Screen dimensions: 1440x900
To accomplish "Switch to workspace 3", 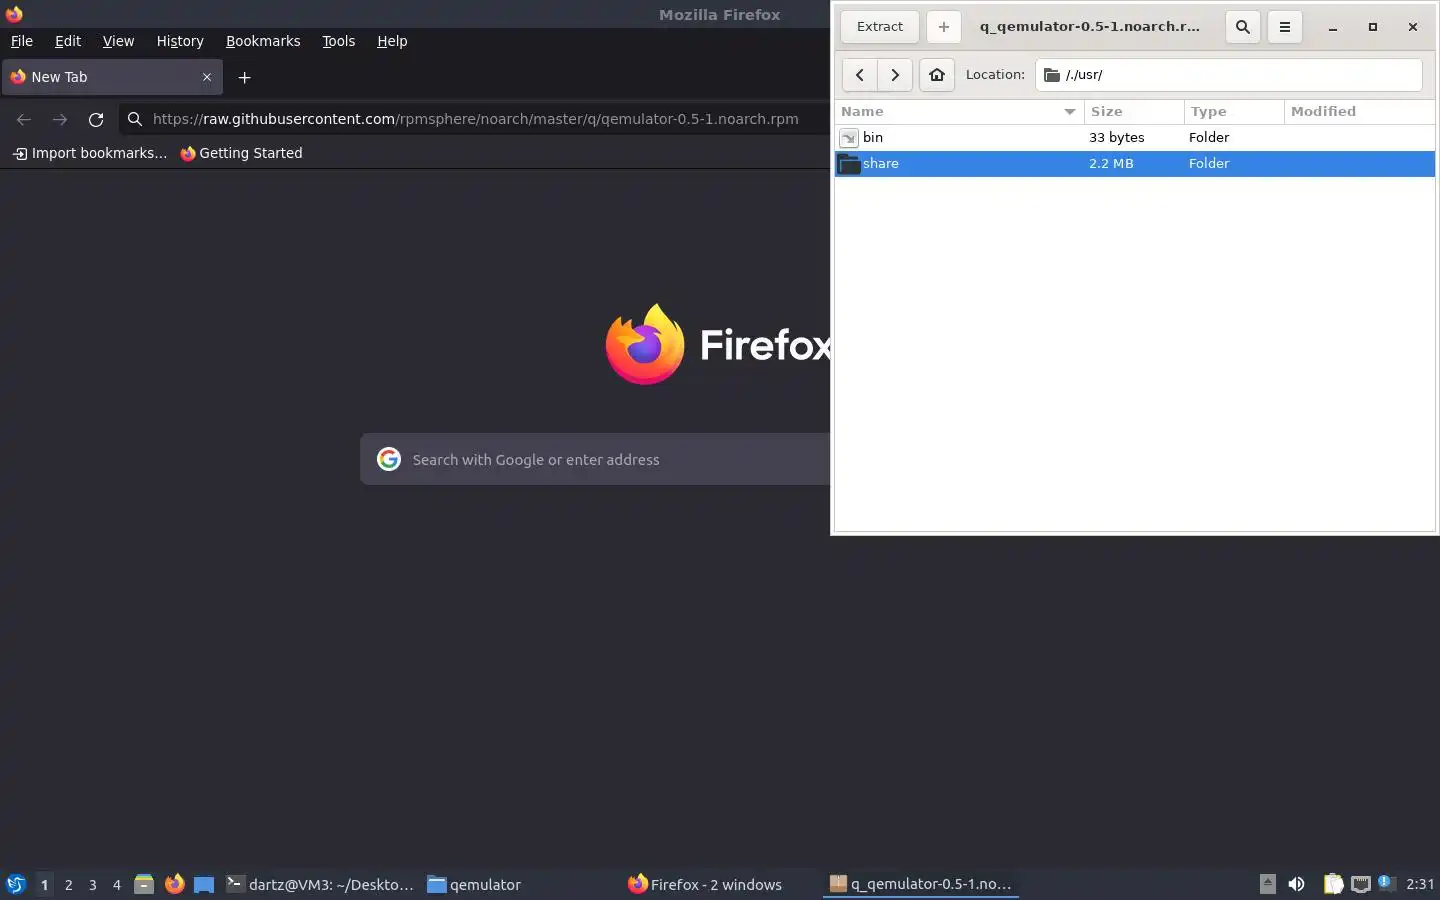I will (92, 885).
